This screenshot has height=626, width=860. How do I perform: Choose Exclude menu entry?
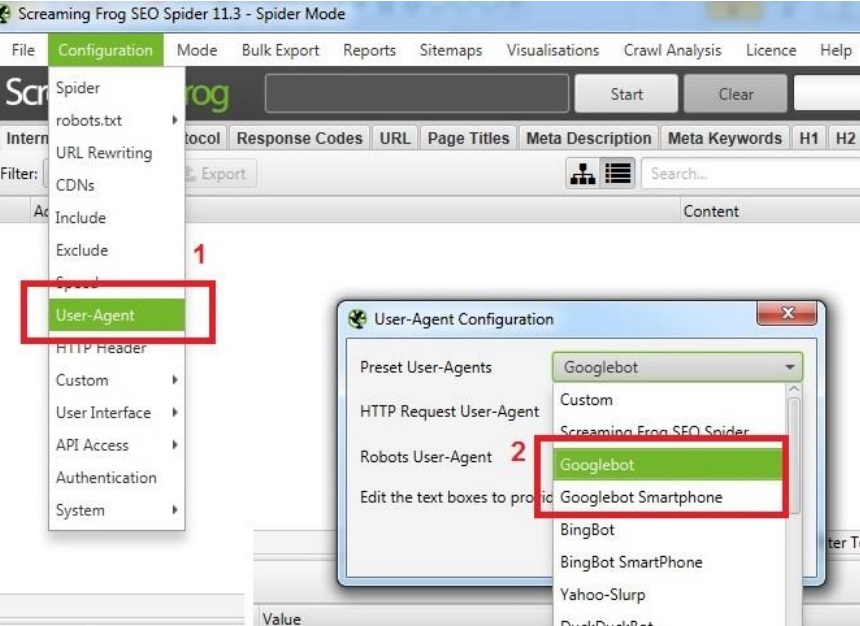point(116,250)
